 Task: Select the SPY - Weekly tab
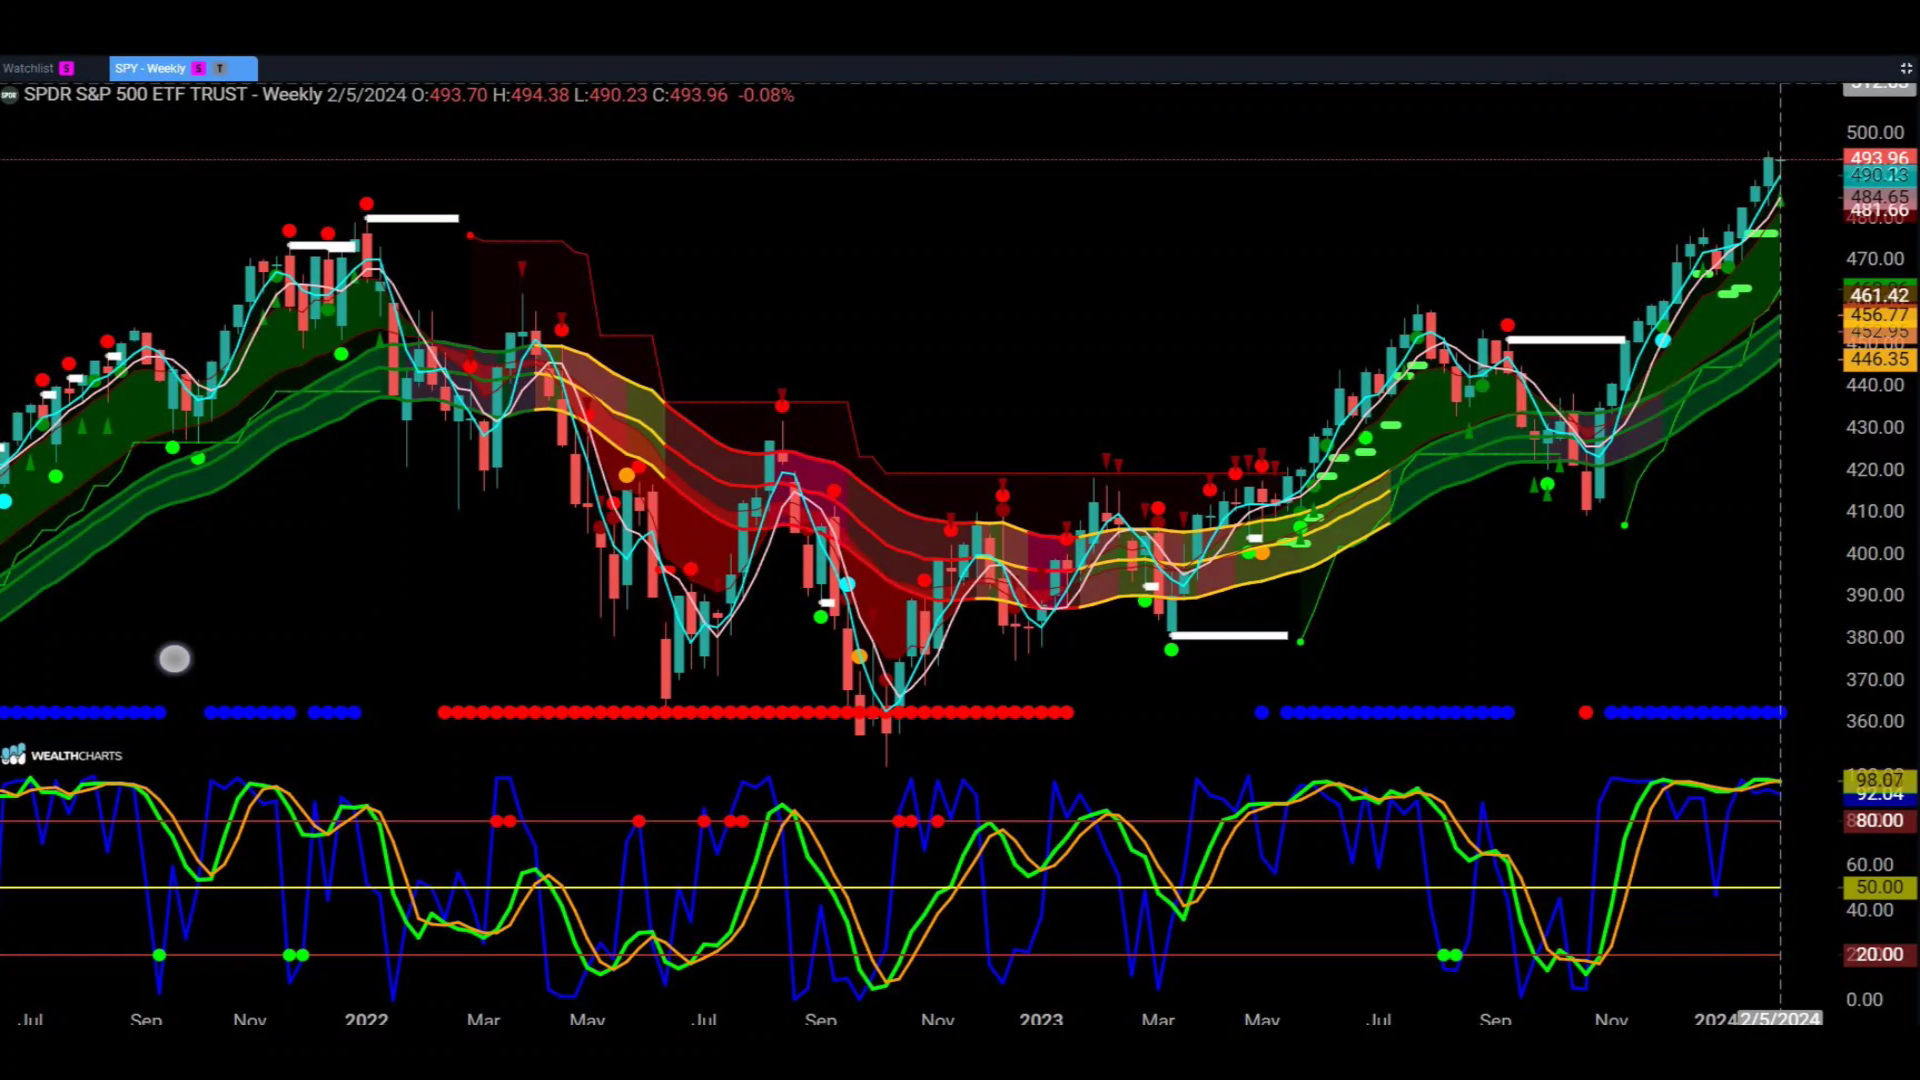[x=183, y=68]
